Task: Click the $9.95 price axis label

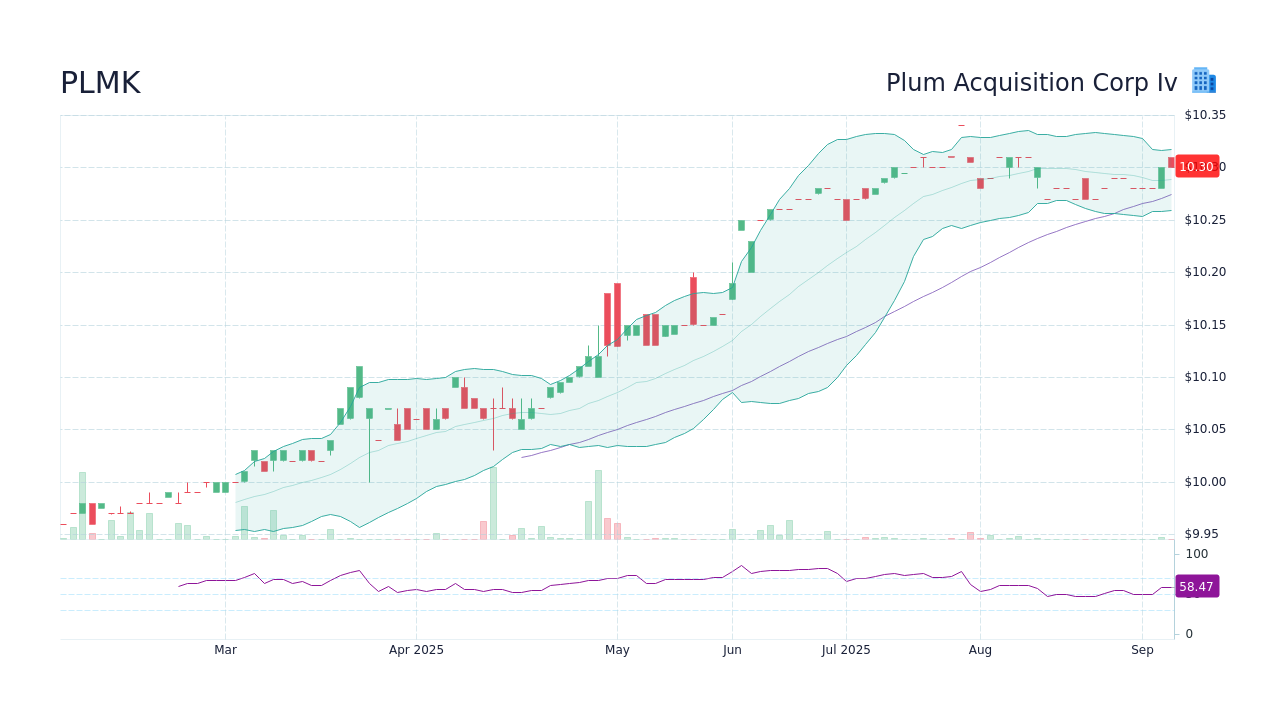Action: coord(1201,534)
